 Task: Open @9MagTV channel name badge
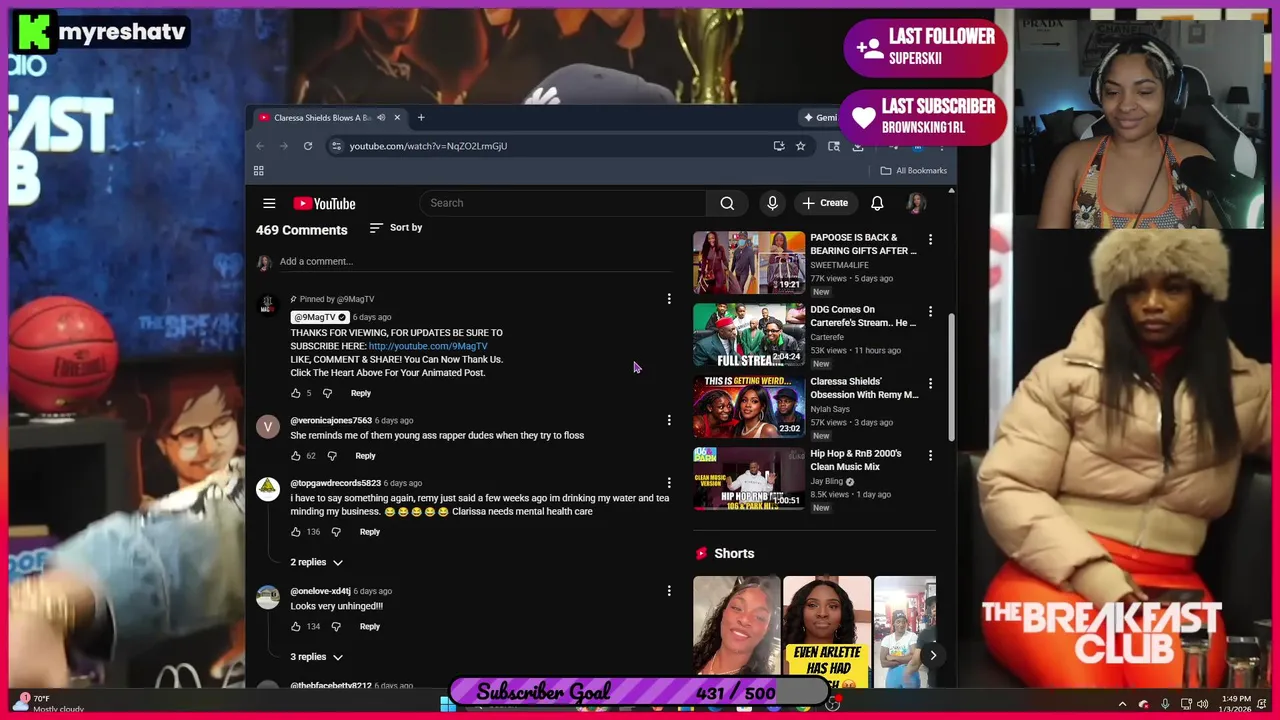319,317
